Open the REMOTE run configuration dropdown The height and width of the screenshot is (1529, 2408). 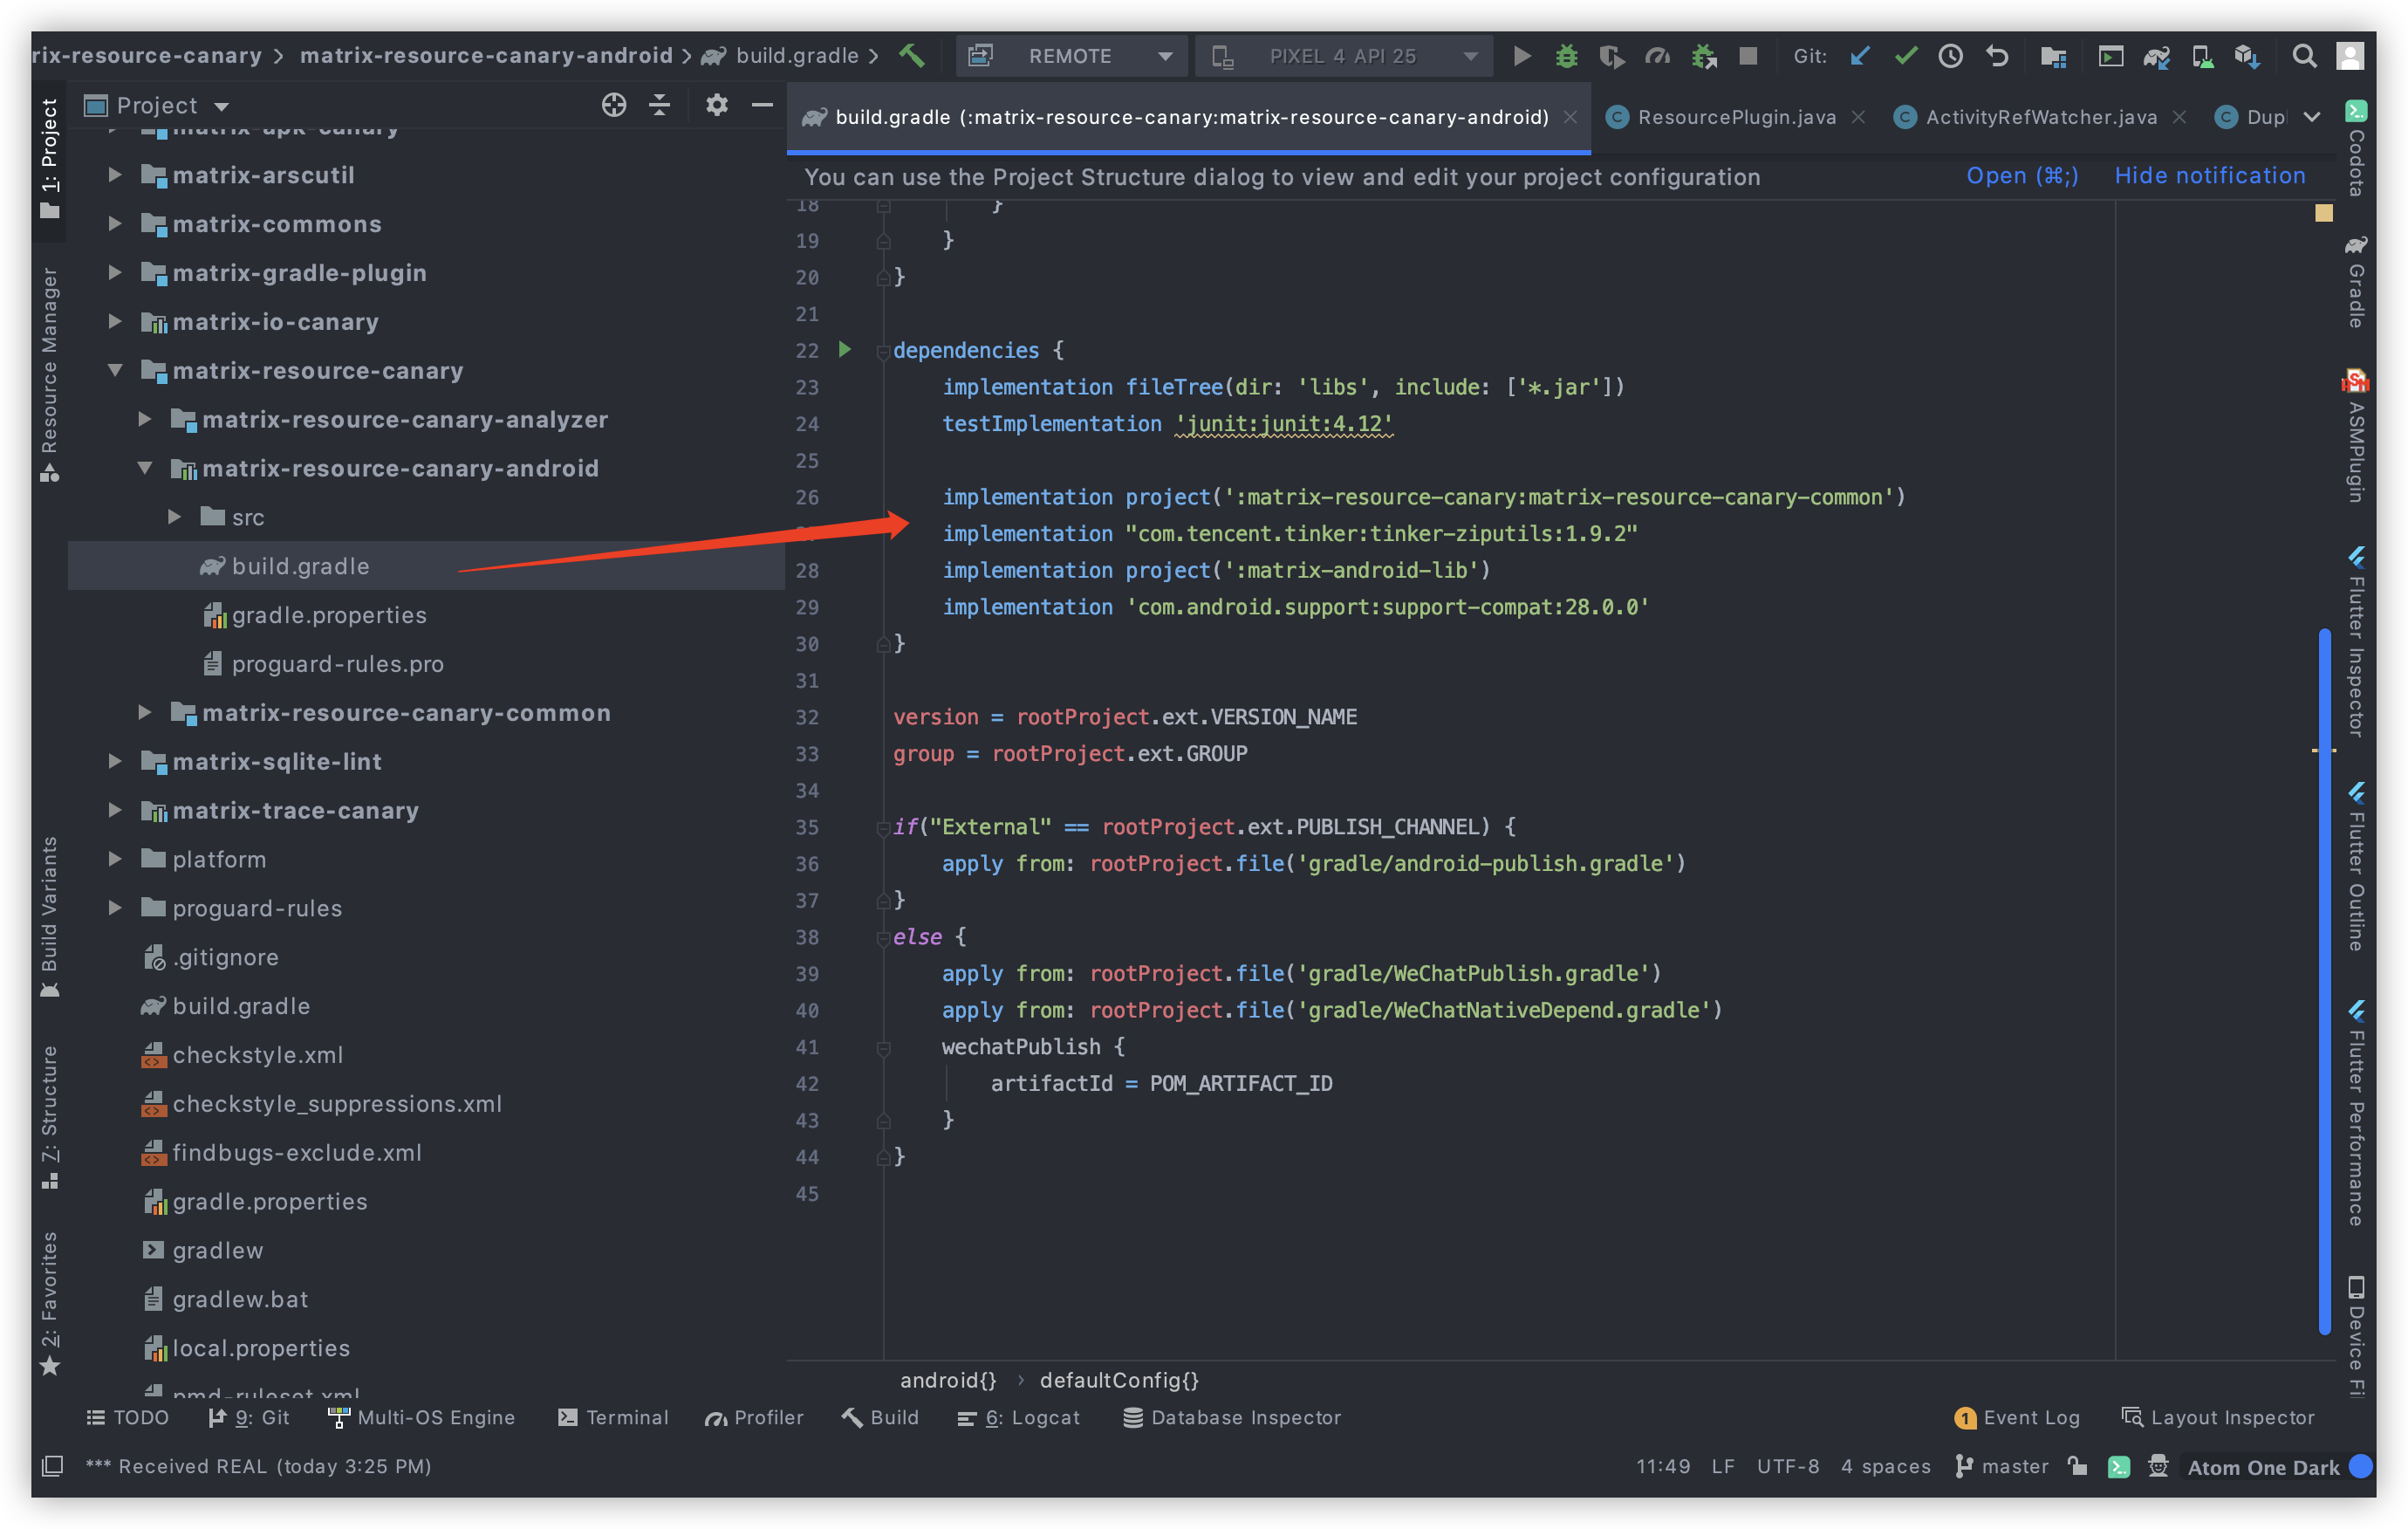[1072, 56]
